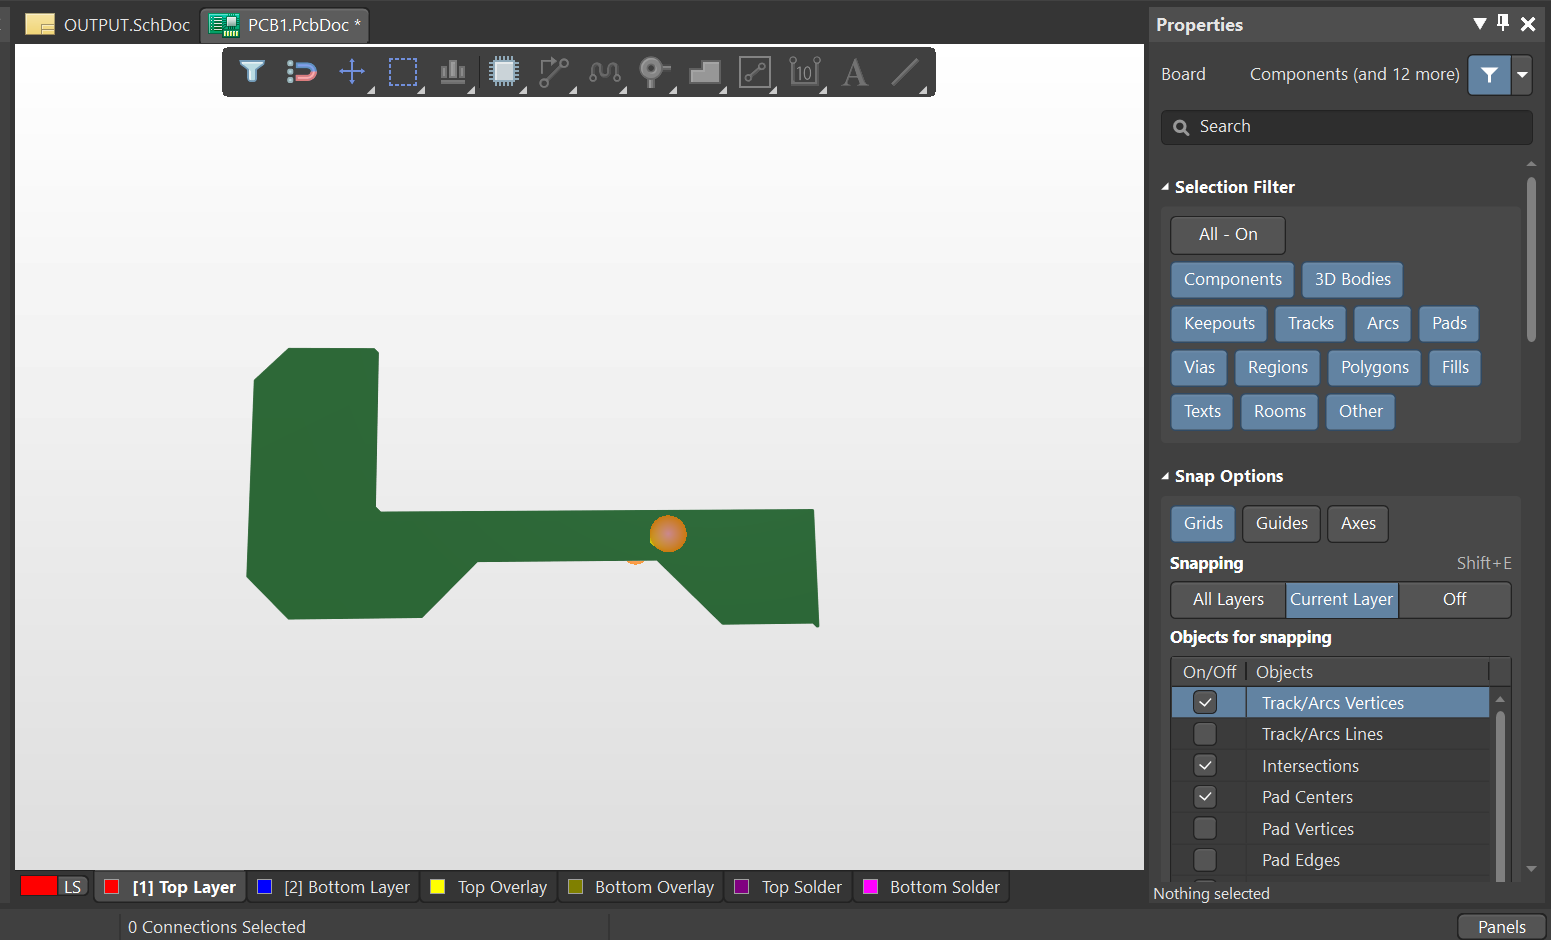Select the Place Keepout tool
The image size is (1551, 940).
[x=755, y=72]
